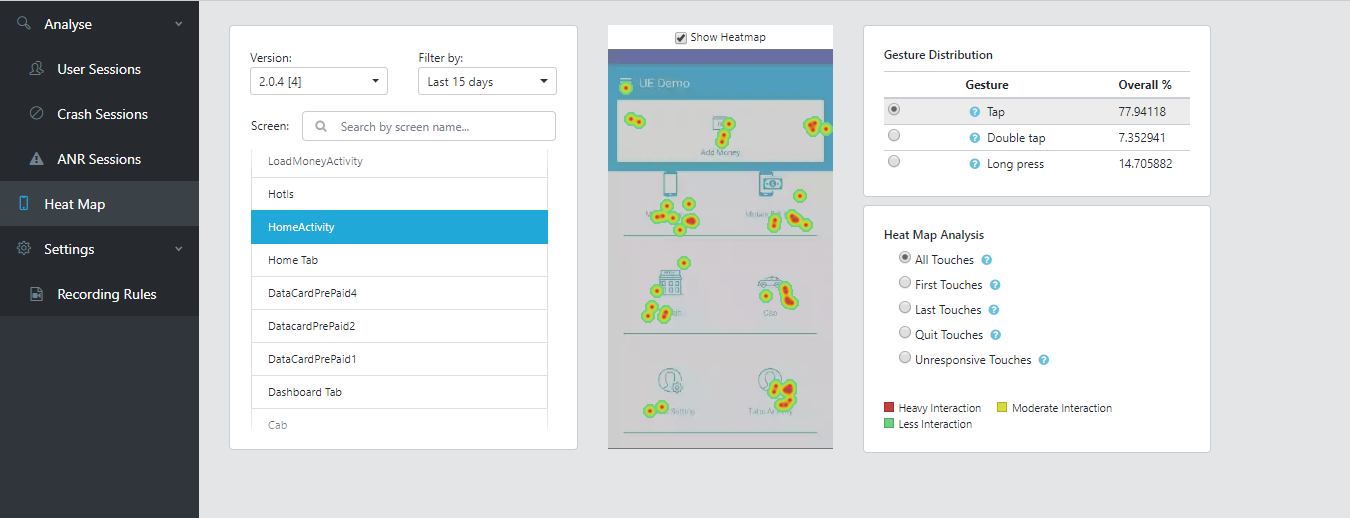Click the Search by screen name field
Screen dimensions: 1350x518
[x=429, y=127]
